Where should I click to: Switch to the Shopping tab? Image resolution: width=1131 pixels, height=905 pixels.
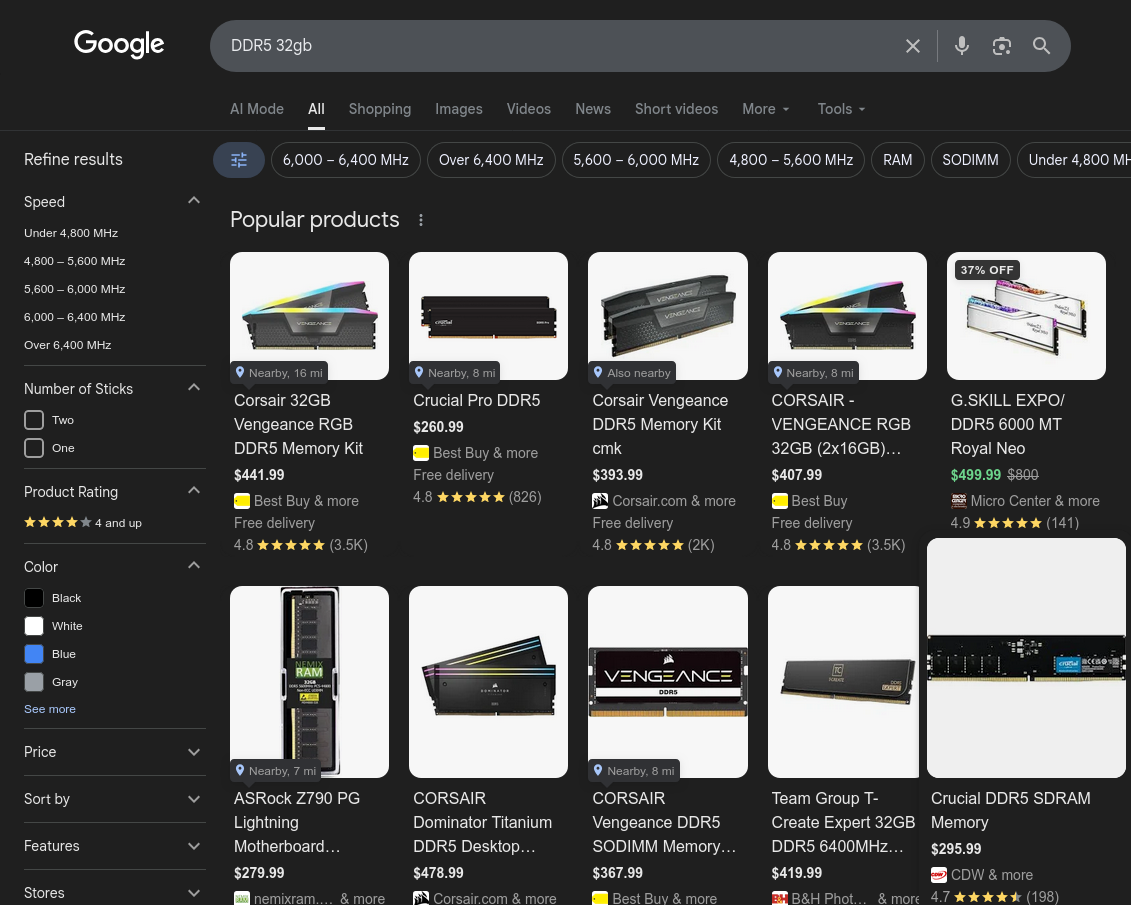click(380, 109)
